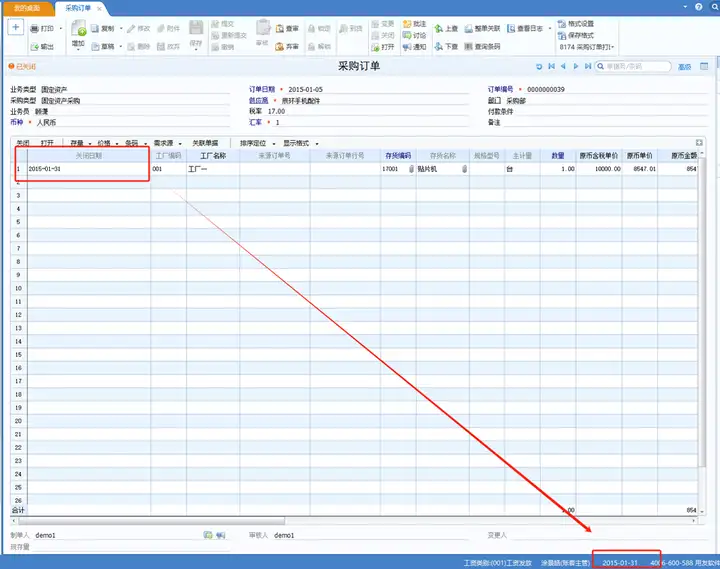Click the 弃审 un-approve icon
720x569 pixels.
pos(279,46)
